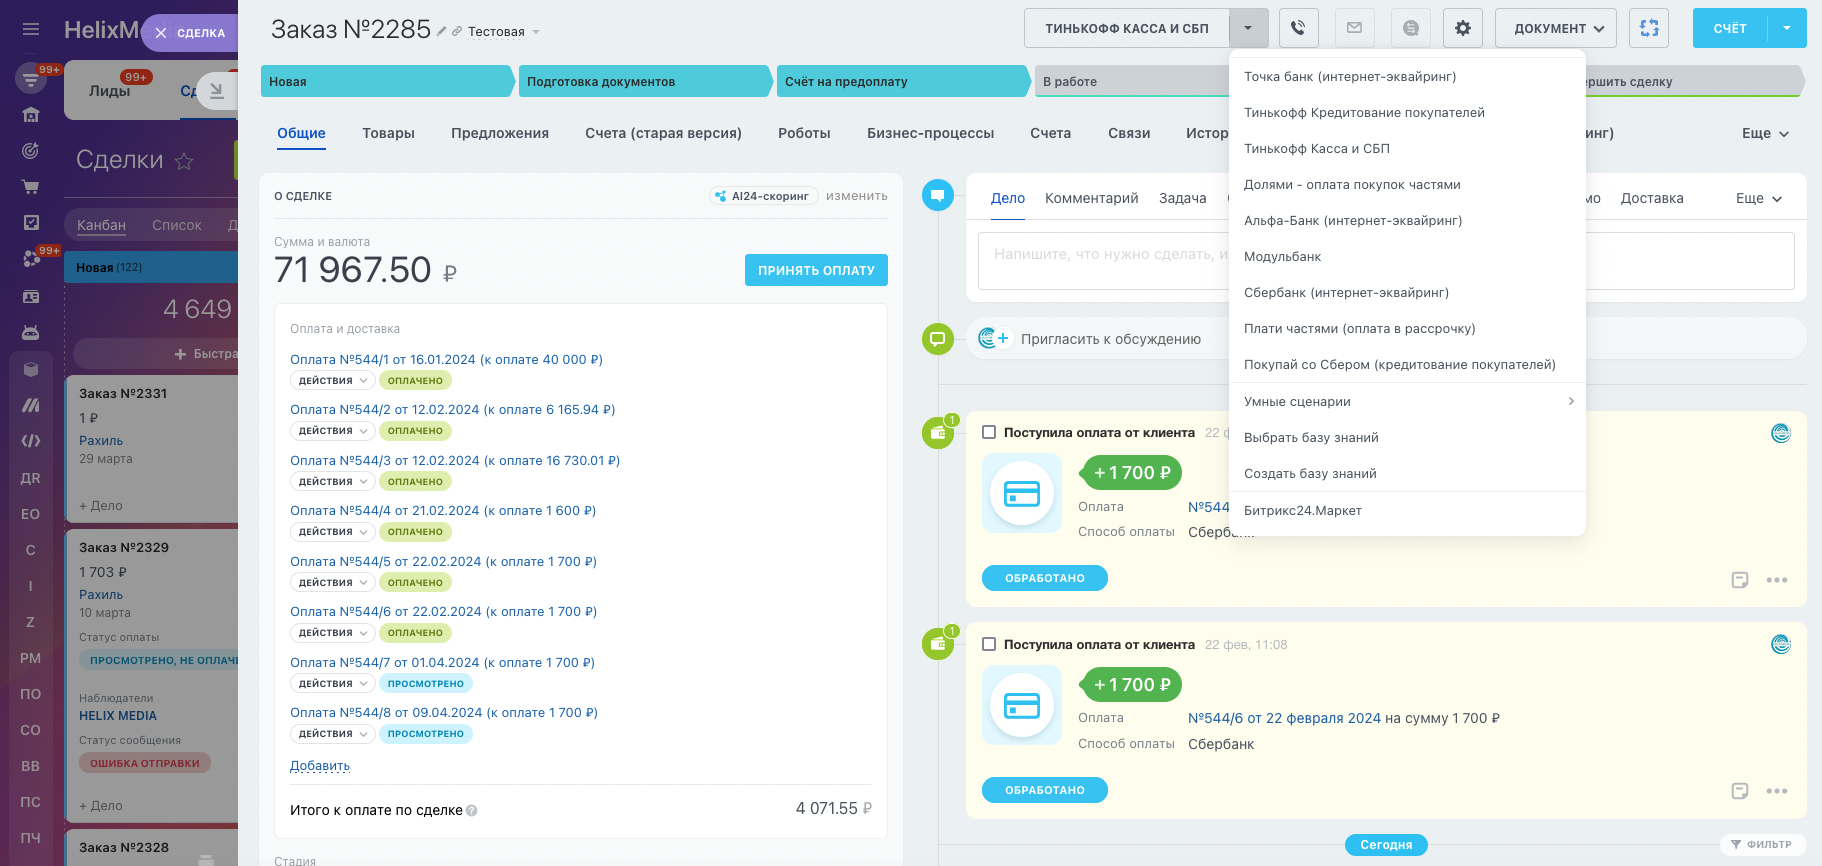Expand the arrow next to СЧЁТ button
Viewport: 1822px width, 866px height.
1787,28
